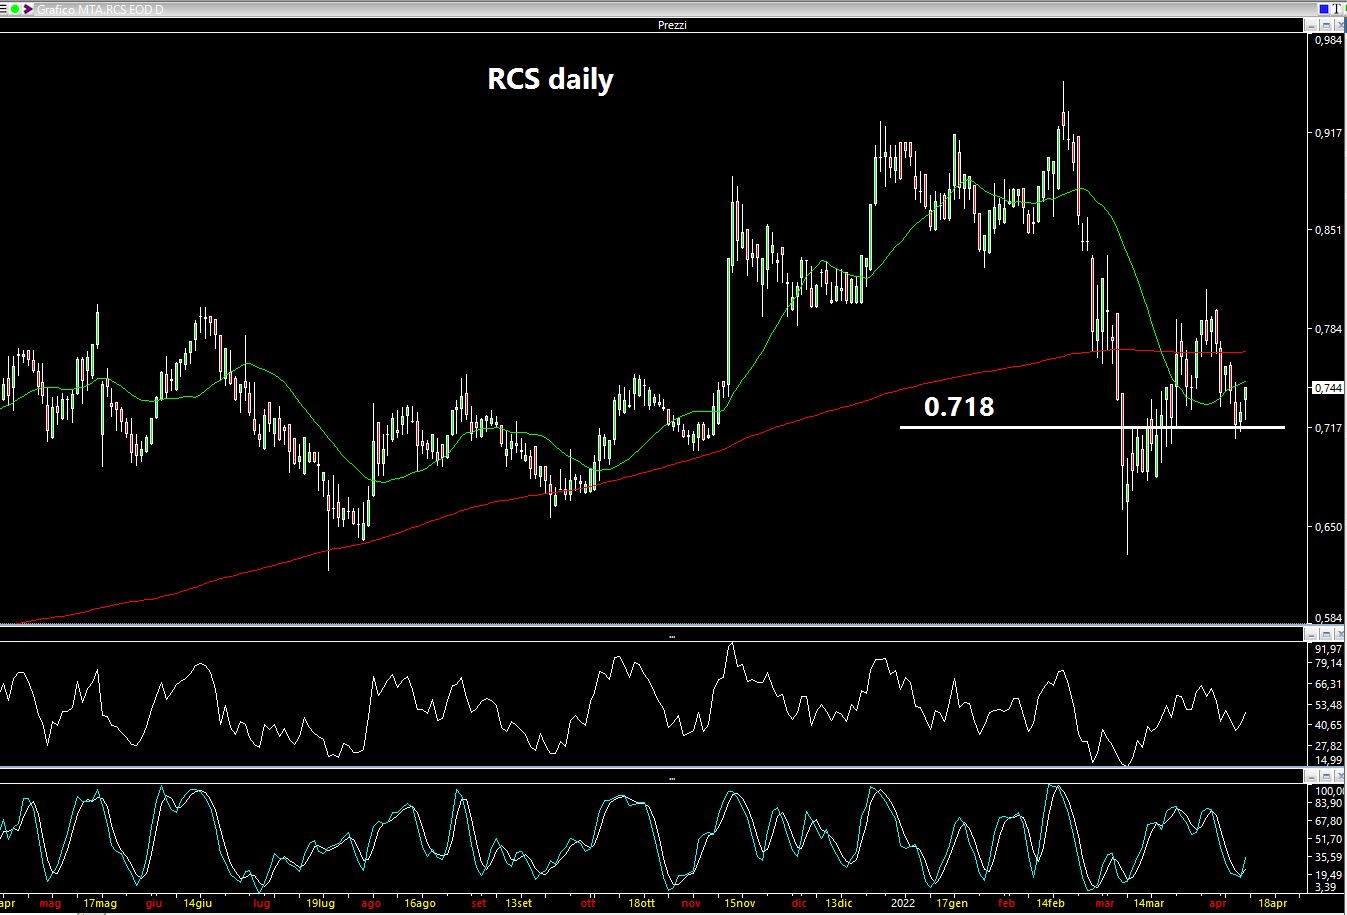Image resolution: width=1347 pixels, height=915 pixels.
Task: Open the hamburger menu in chart title bar
Action: pos(5,9)
